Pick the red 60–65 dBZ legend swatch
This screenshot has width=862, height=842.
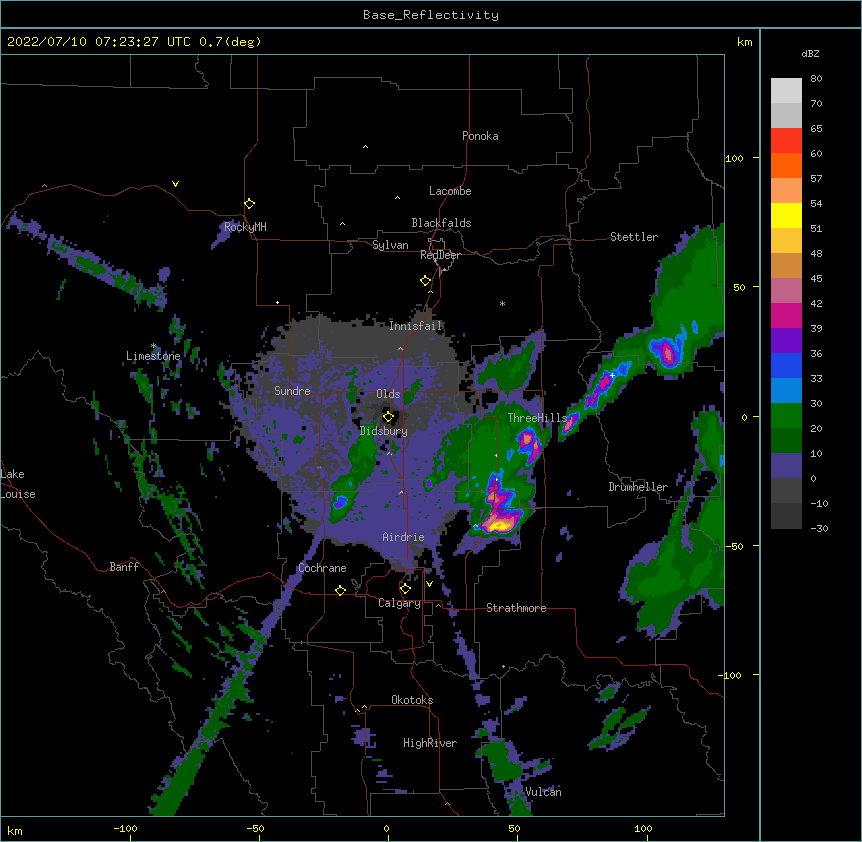(786, 141)
